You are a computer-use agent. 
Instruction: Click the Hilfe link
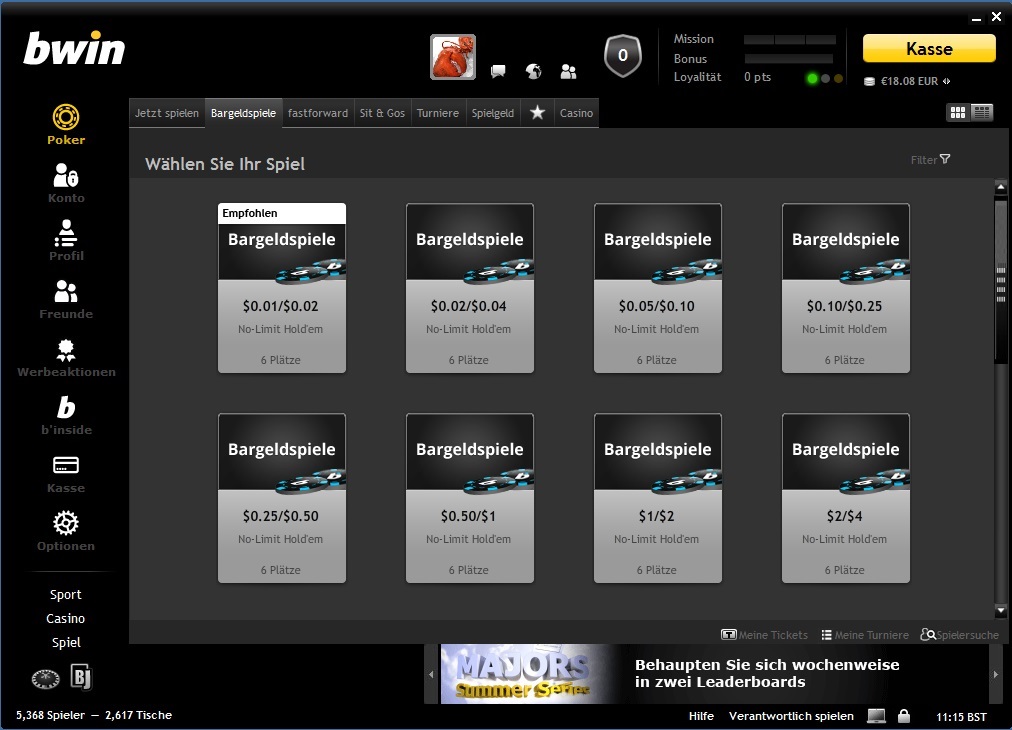pos(701,716)
